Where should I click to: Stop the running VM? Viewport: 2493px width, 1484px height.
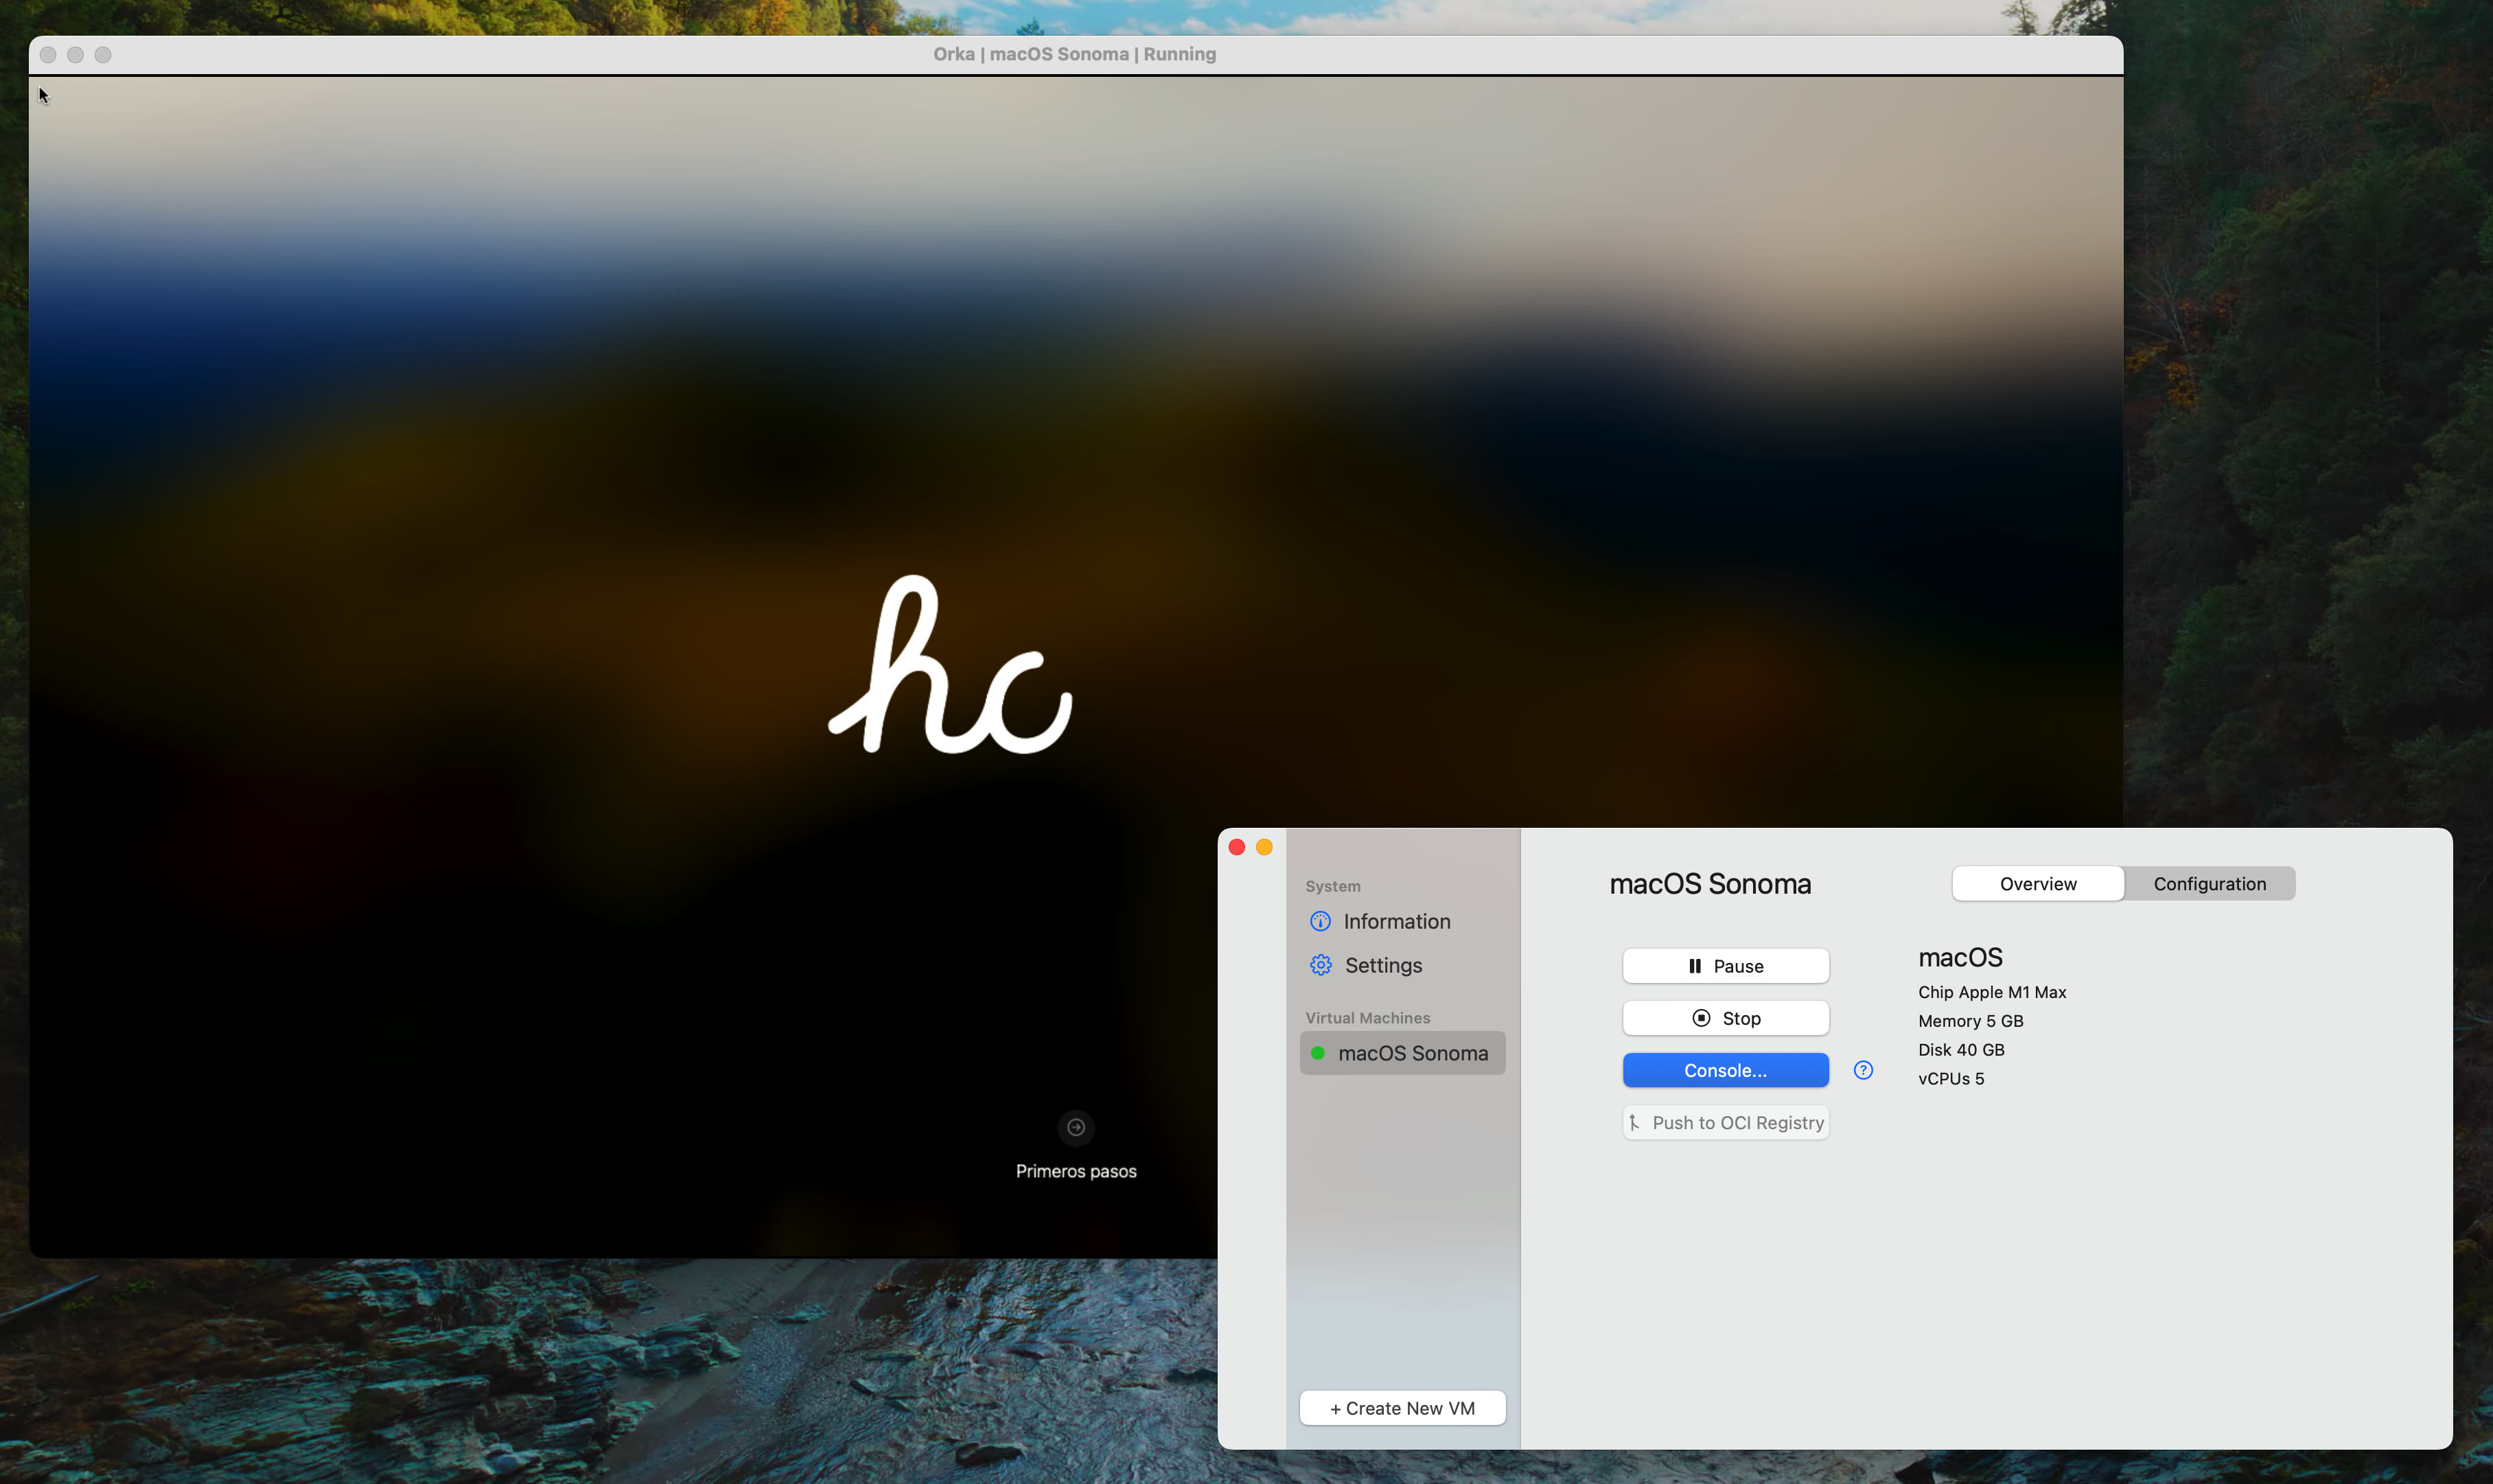tap(1724, 1017)
